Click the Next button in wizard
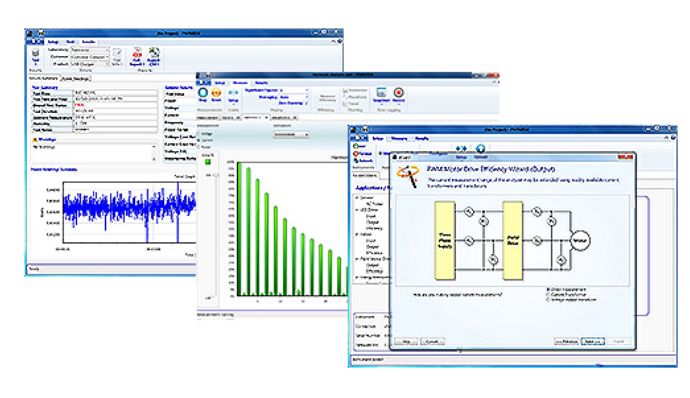690x398 pixels. tap(593, 341)
